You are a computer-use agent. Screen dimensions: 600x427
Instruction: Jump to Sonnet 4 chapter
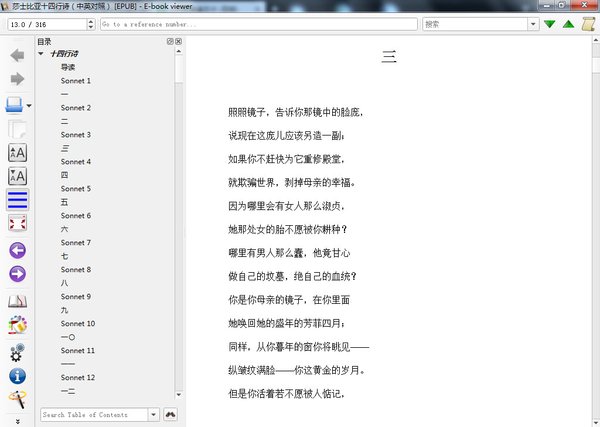point(76,162)
